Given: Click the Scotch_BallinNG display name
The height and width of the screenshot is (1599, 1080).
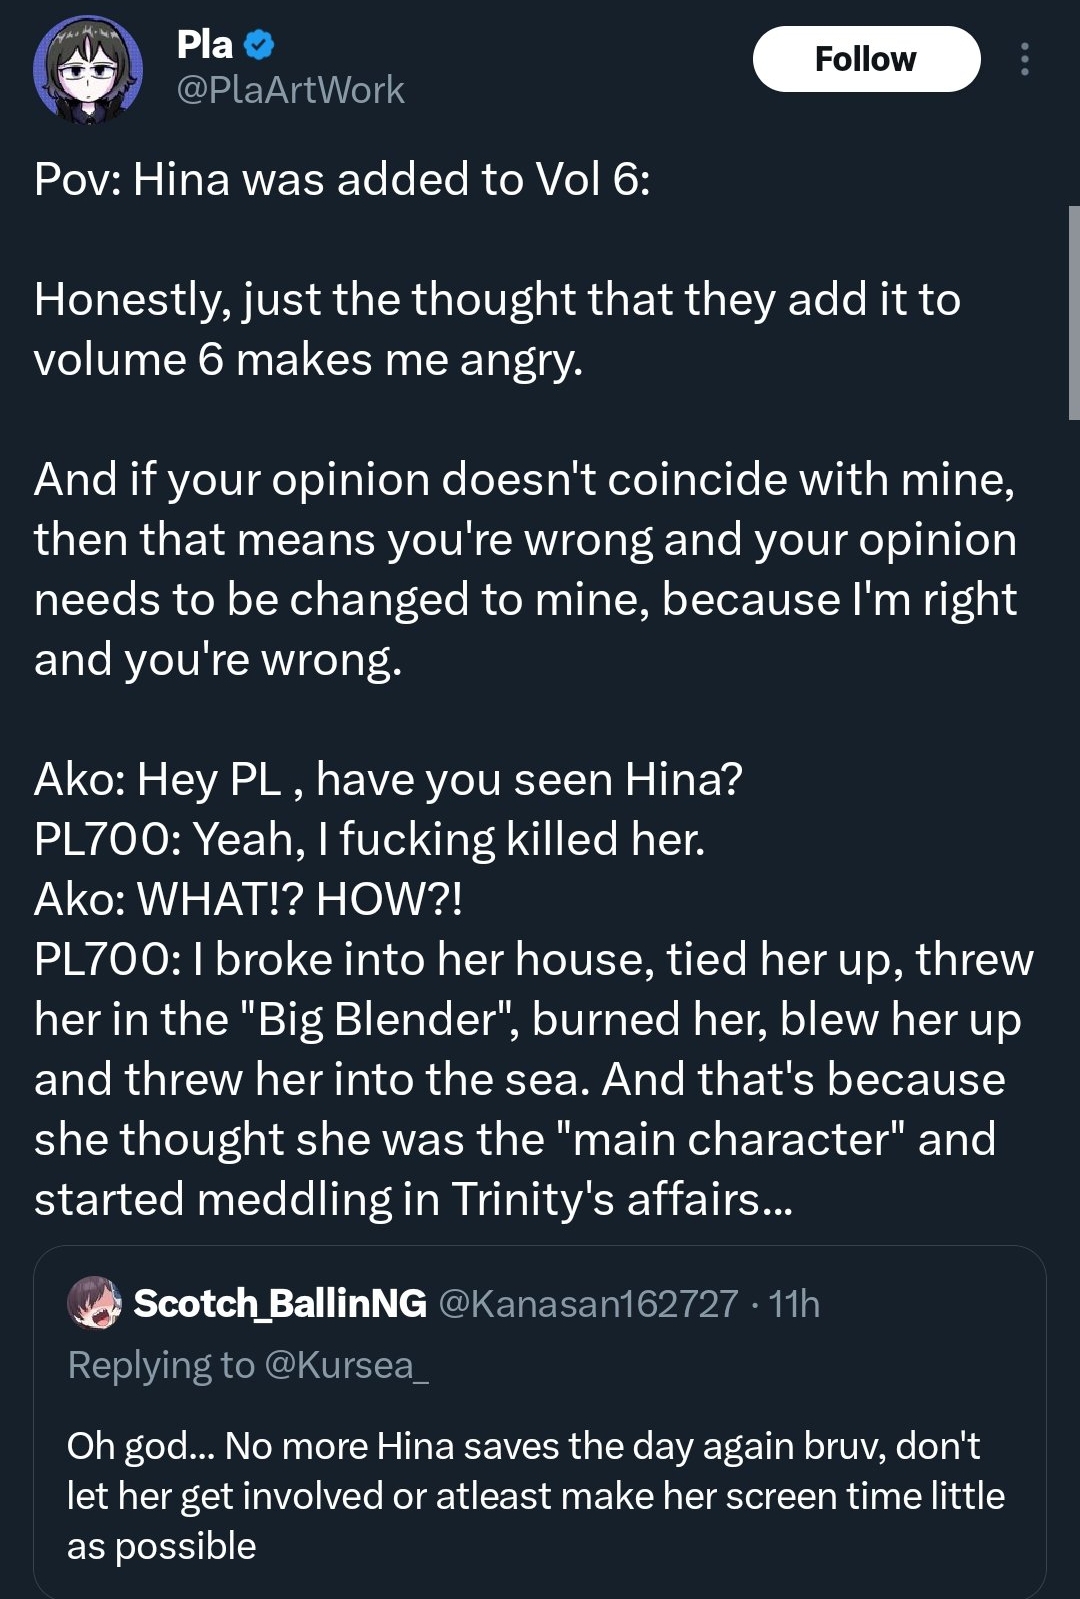Looking at the screenshot, I should [280, 1303].
